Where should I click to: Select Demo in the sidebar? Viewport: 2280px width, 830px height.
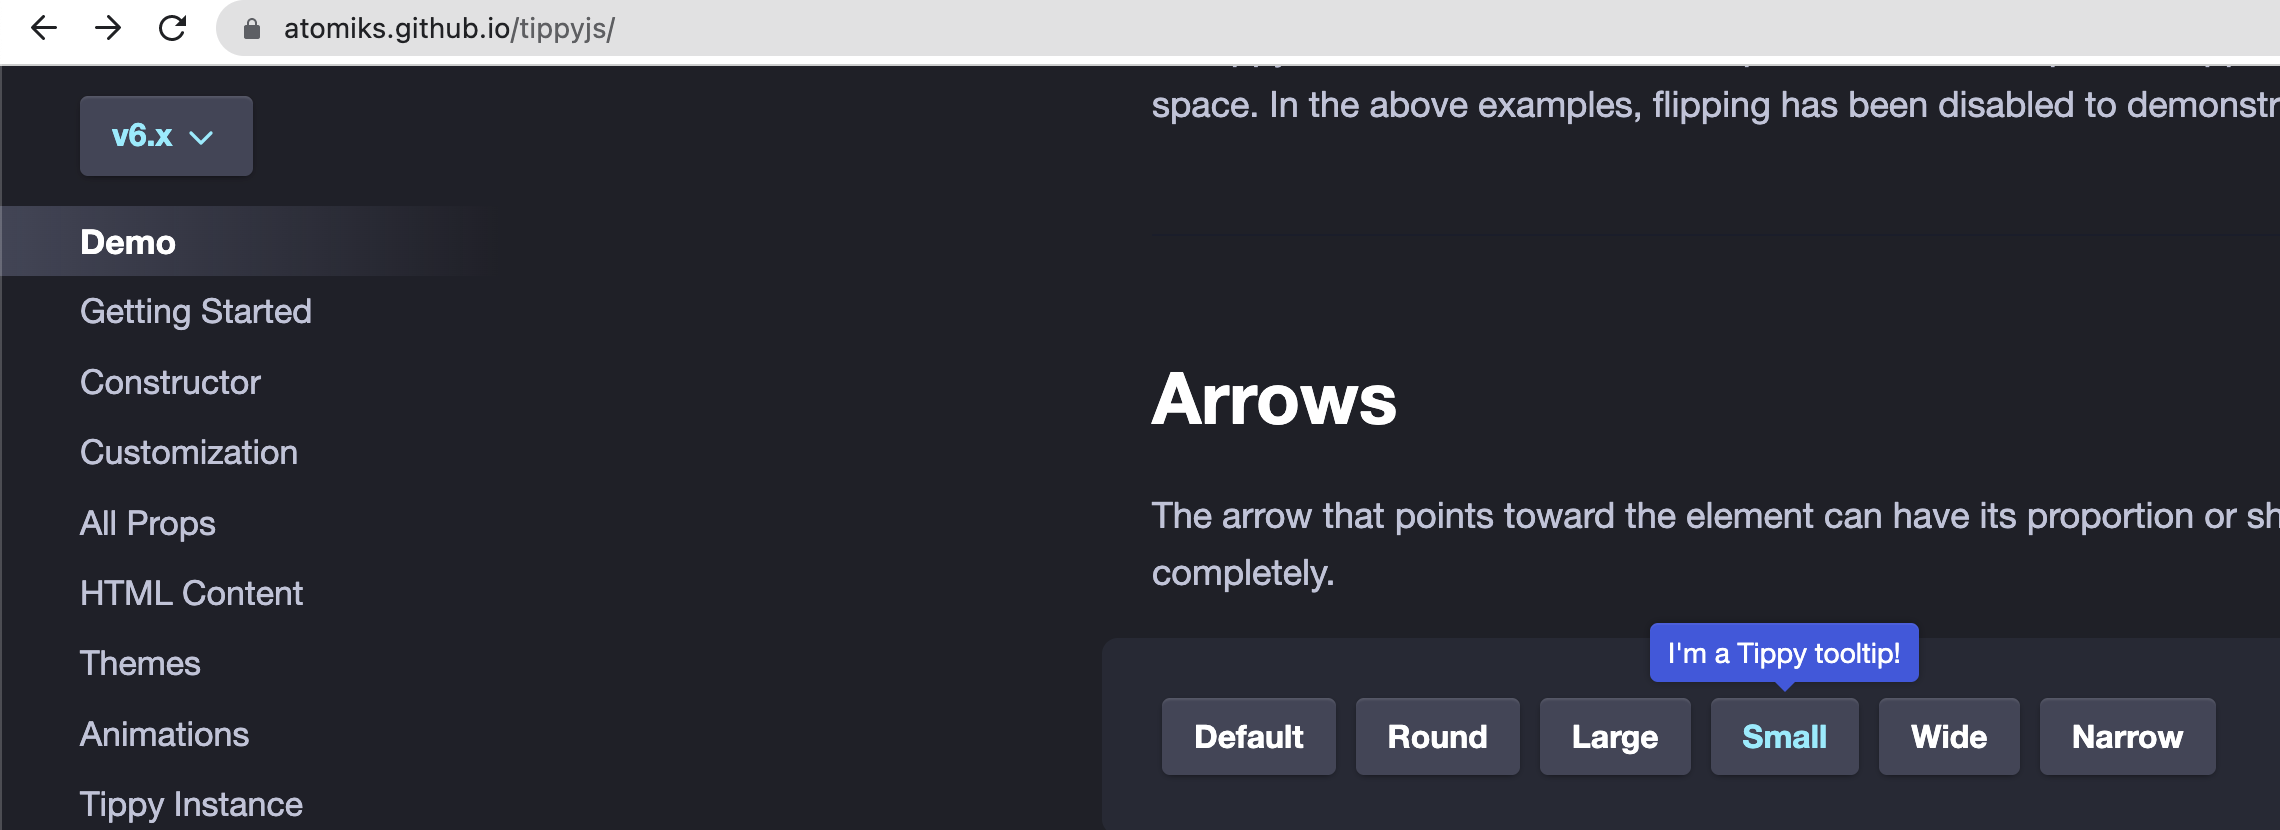[x=127, y=242]
